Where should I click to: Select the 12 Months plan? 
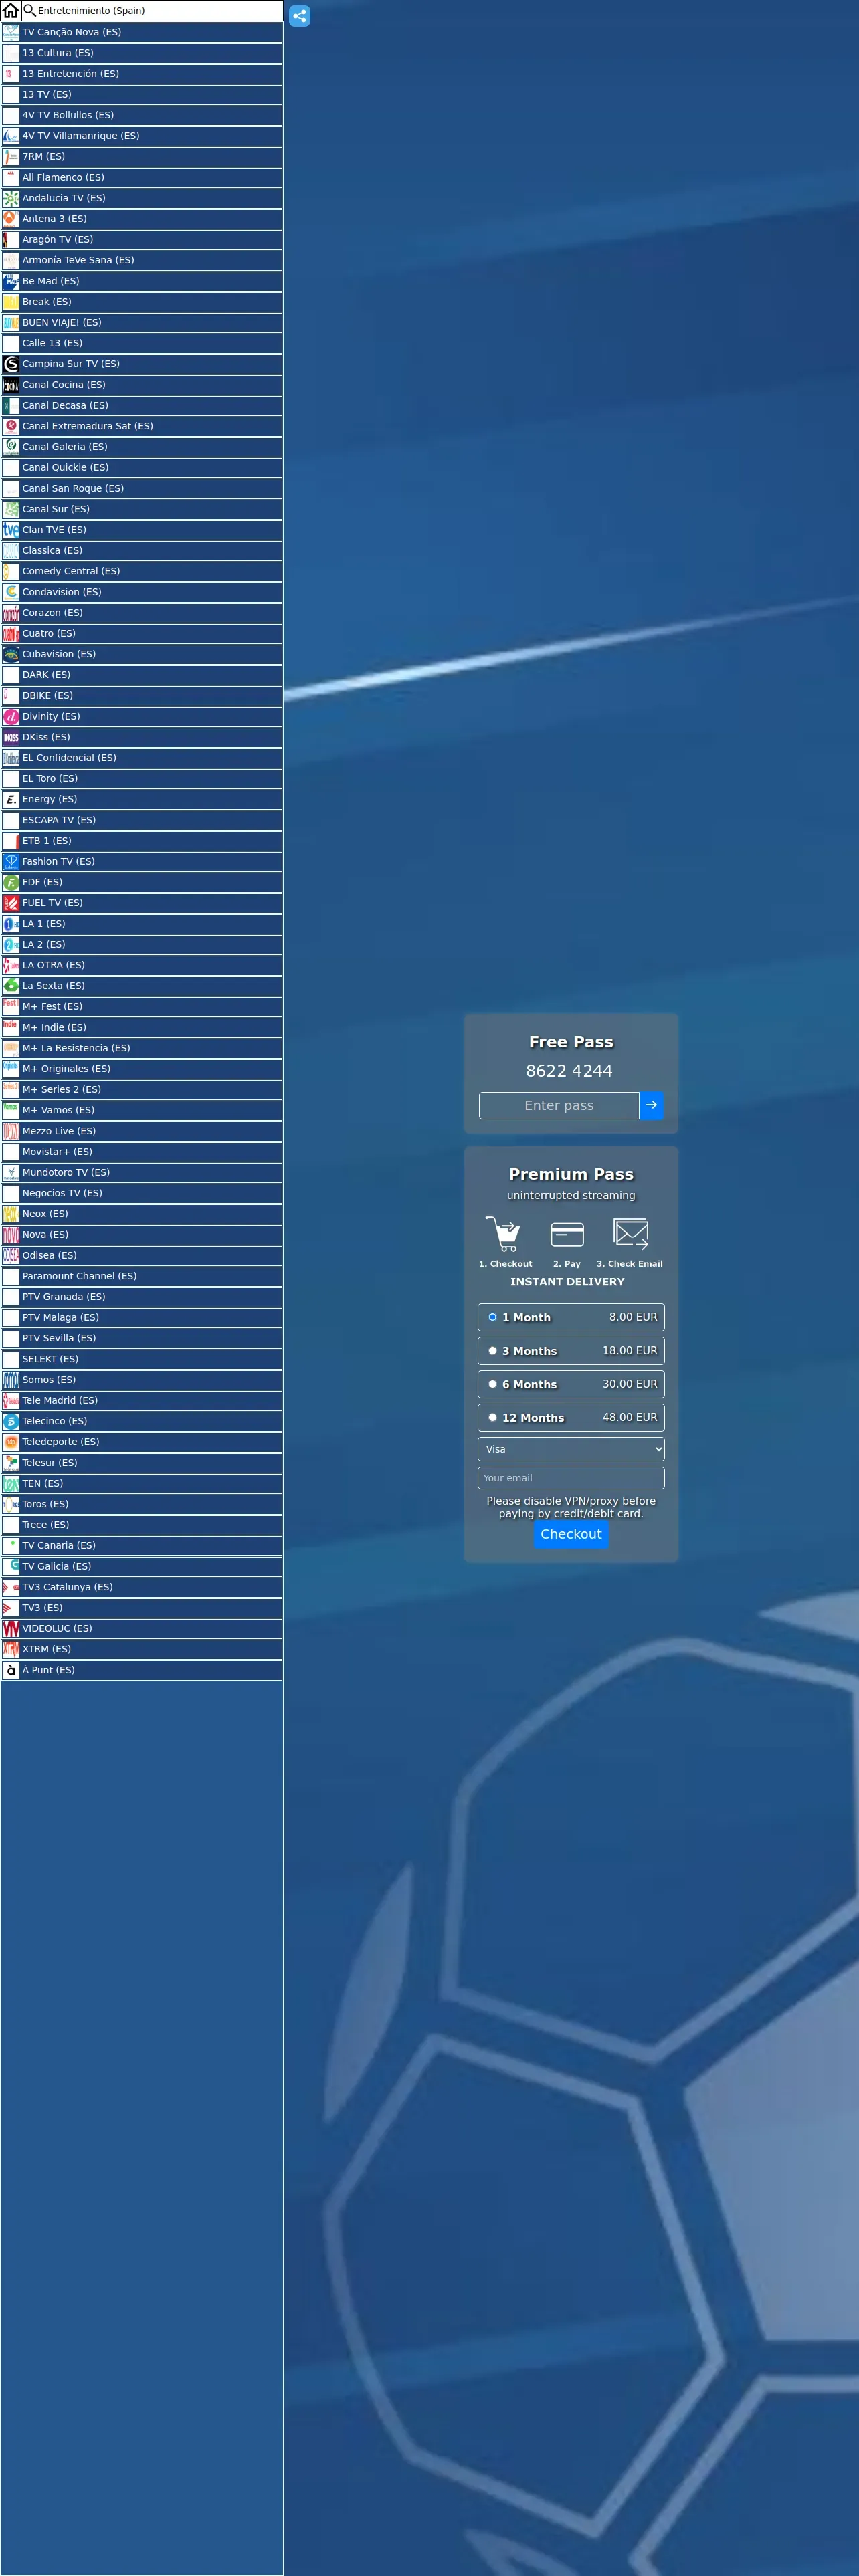571,1418
